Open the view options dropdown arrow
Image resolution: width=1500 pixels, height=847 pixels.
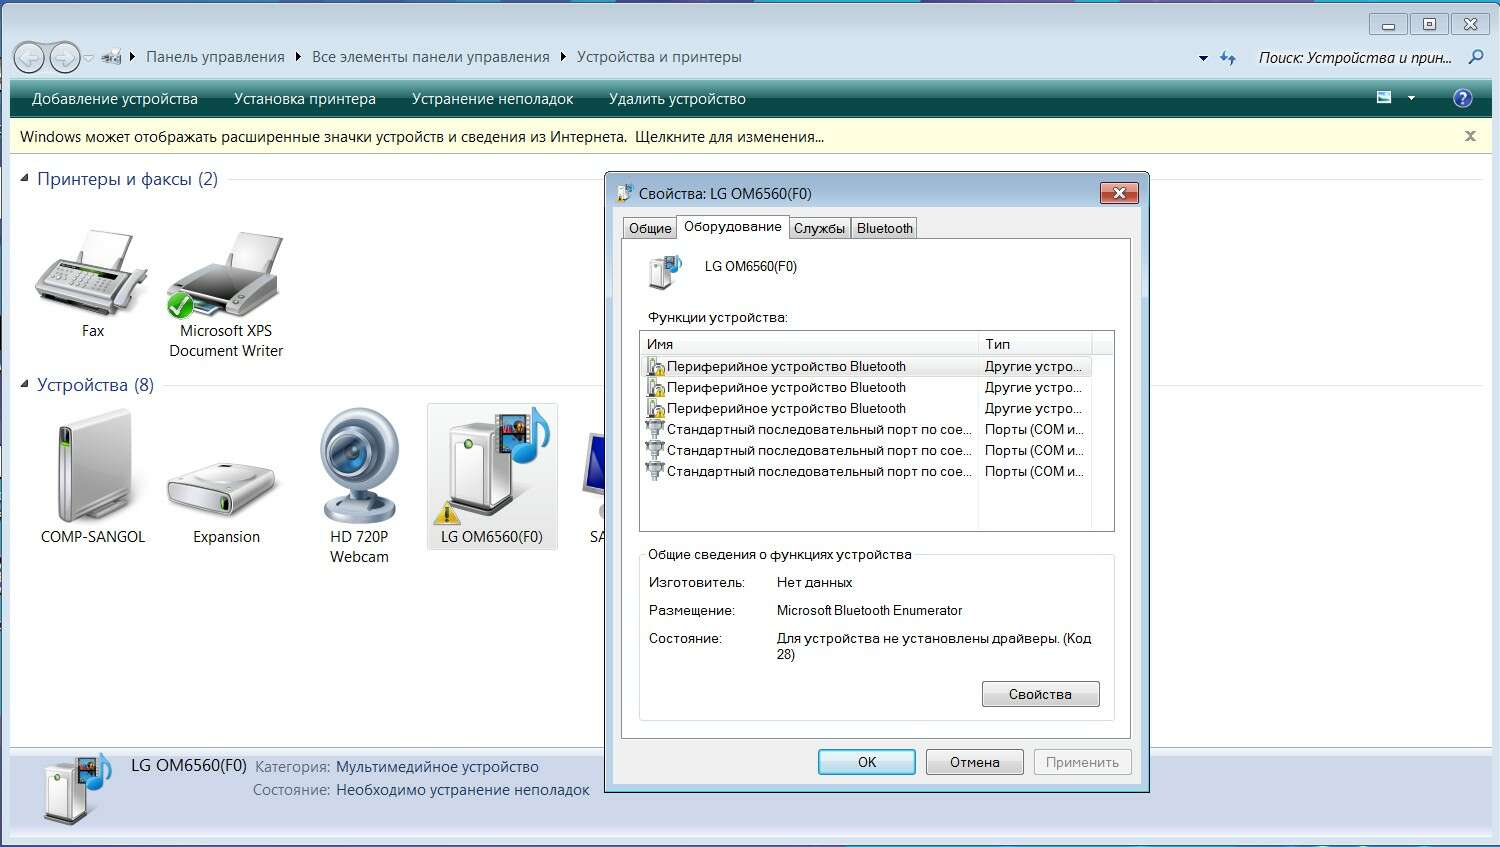click(x=1411, y=98)
